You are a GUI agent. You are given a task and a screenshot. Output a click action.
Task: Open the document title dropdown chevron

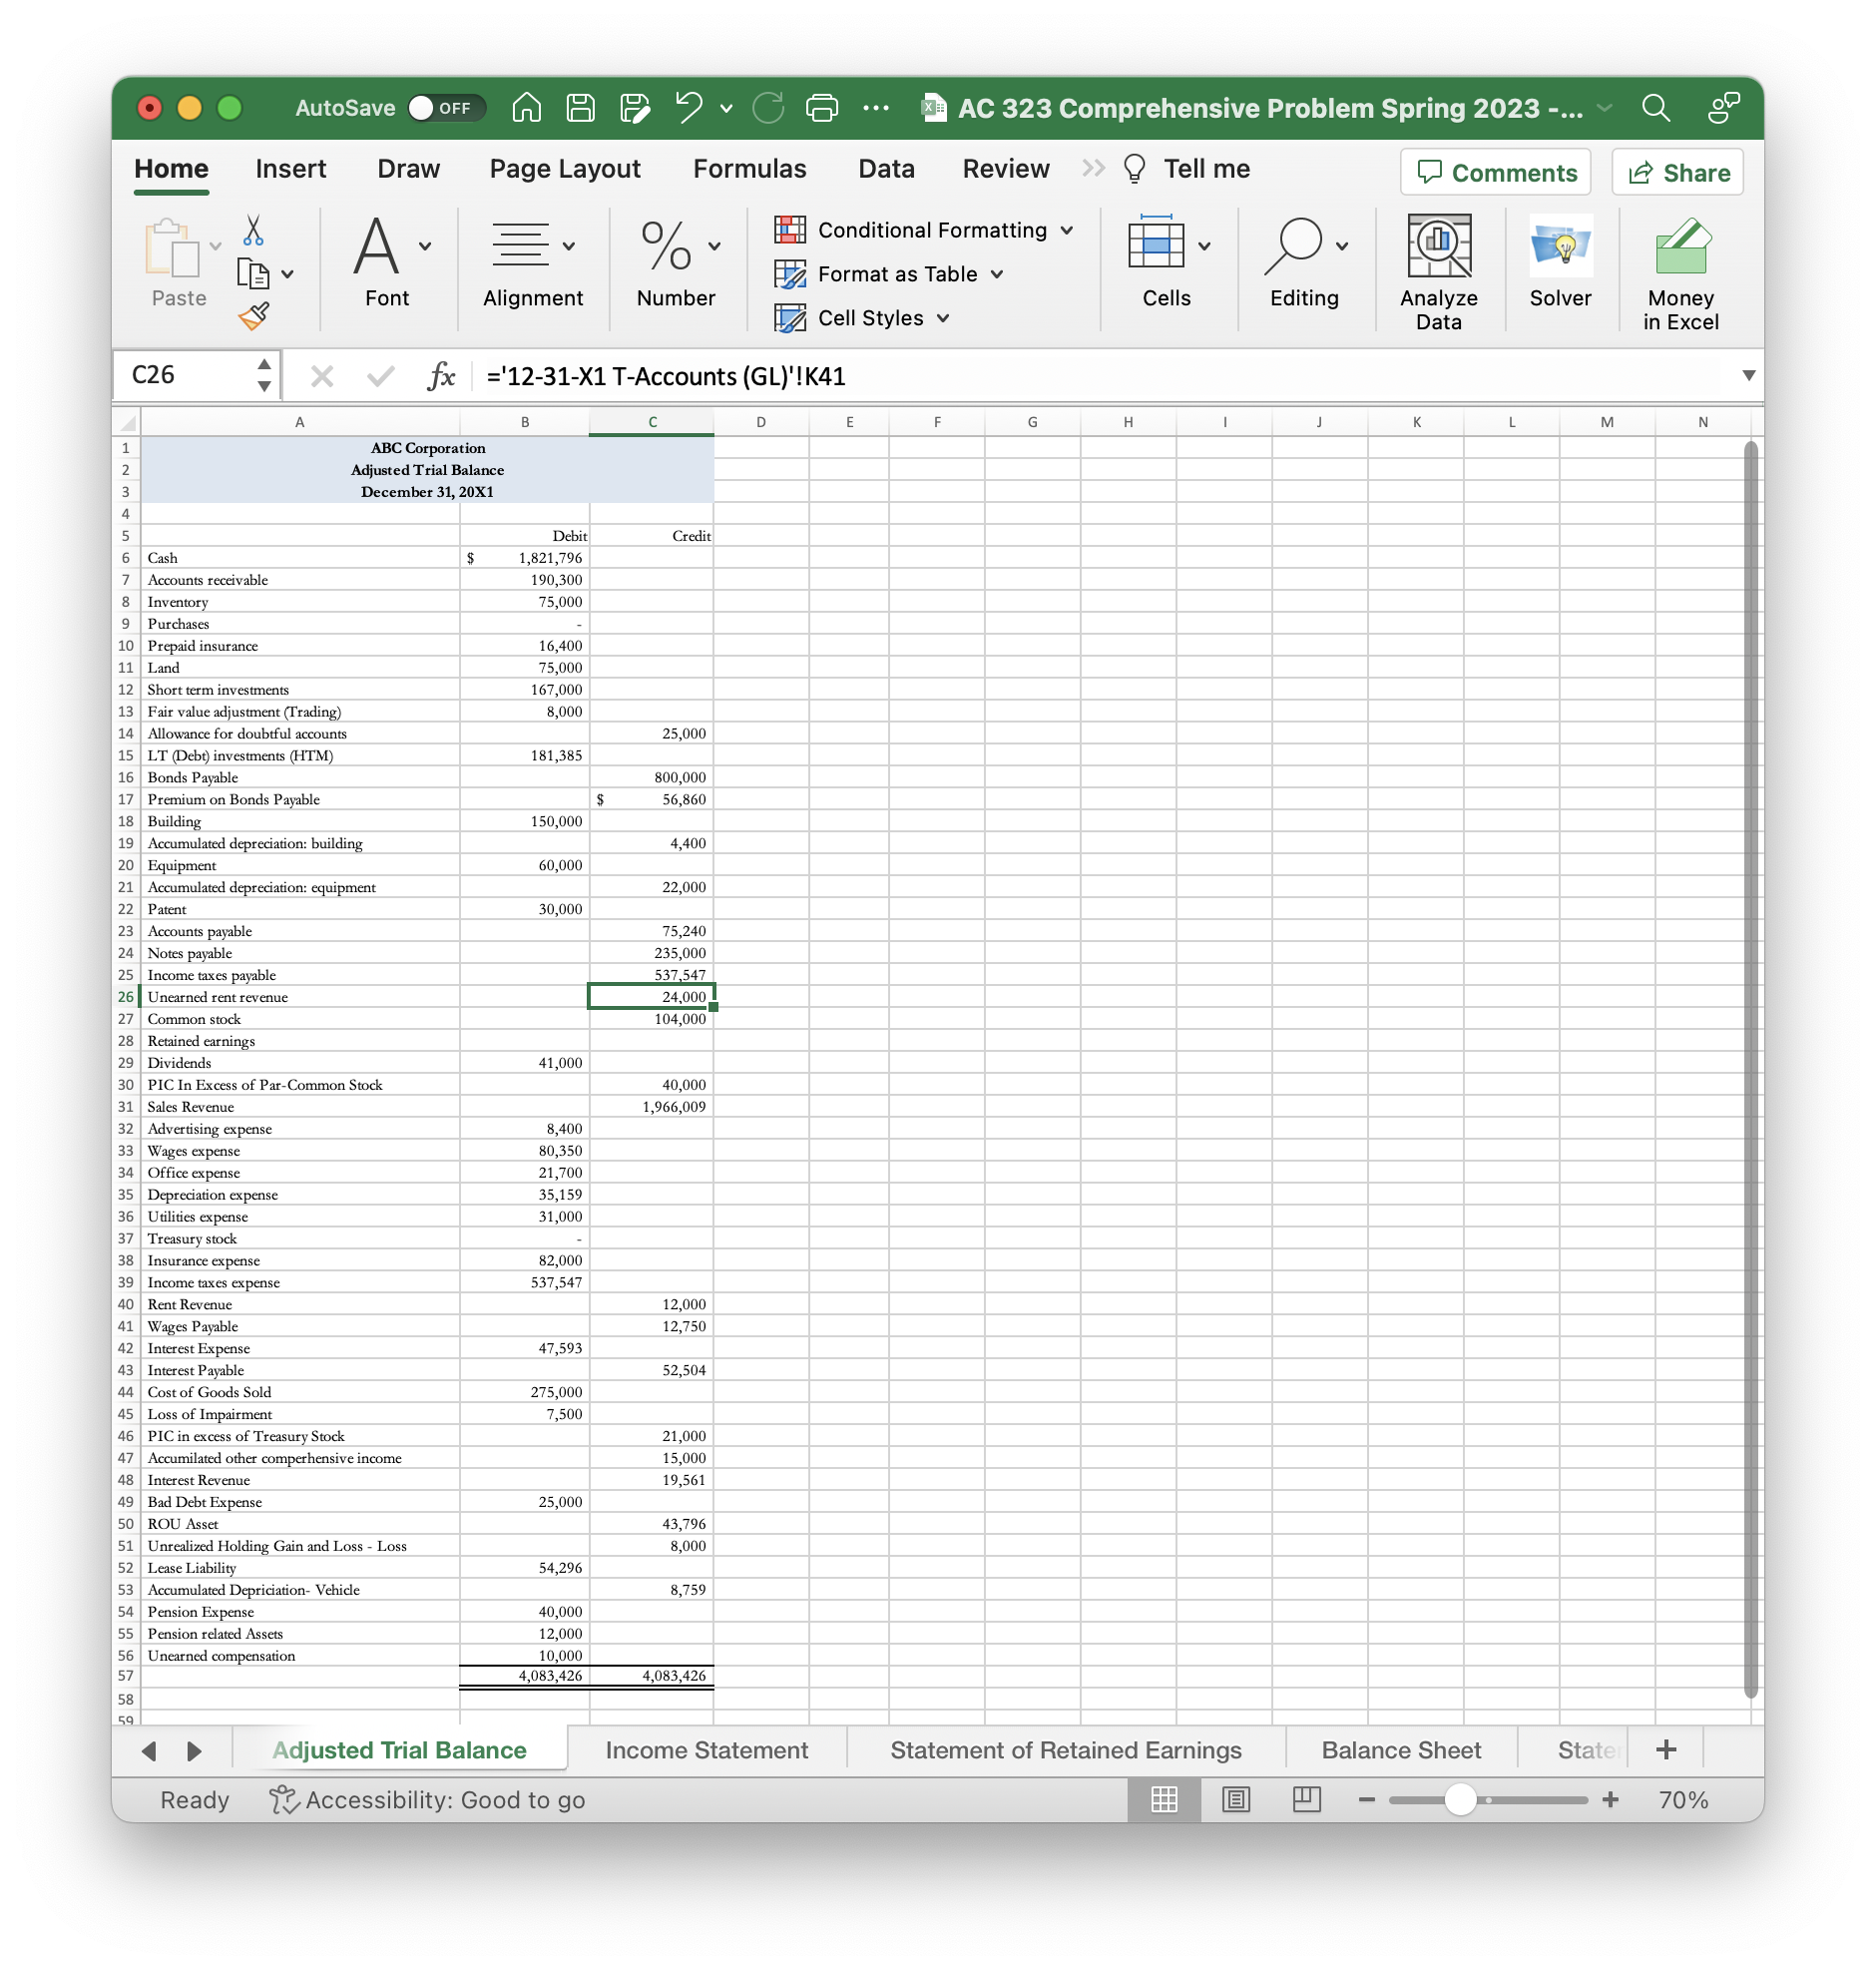pos(1605,108)
